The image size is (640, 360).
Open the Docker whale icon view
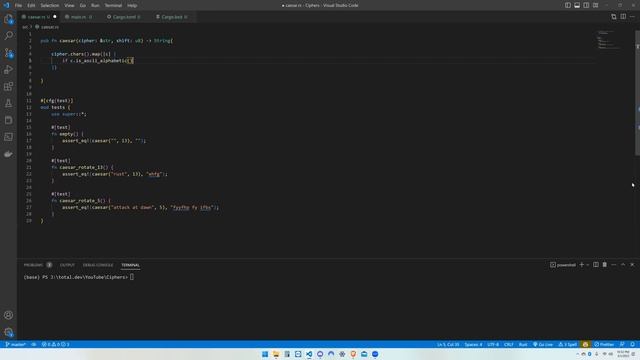pos(9,154)
